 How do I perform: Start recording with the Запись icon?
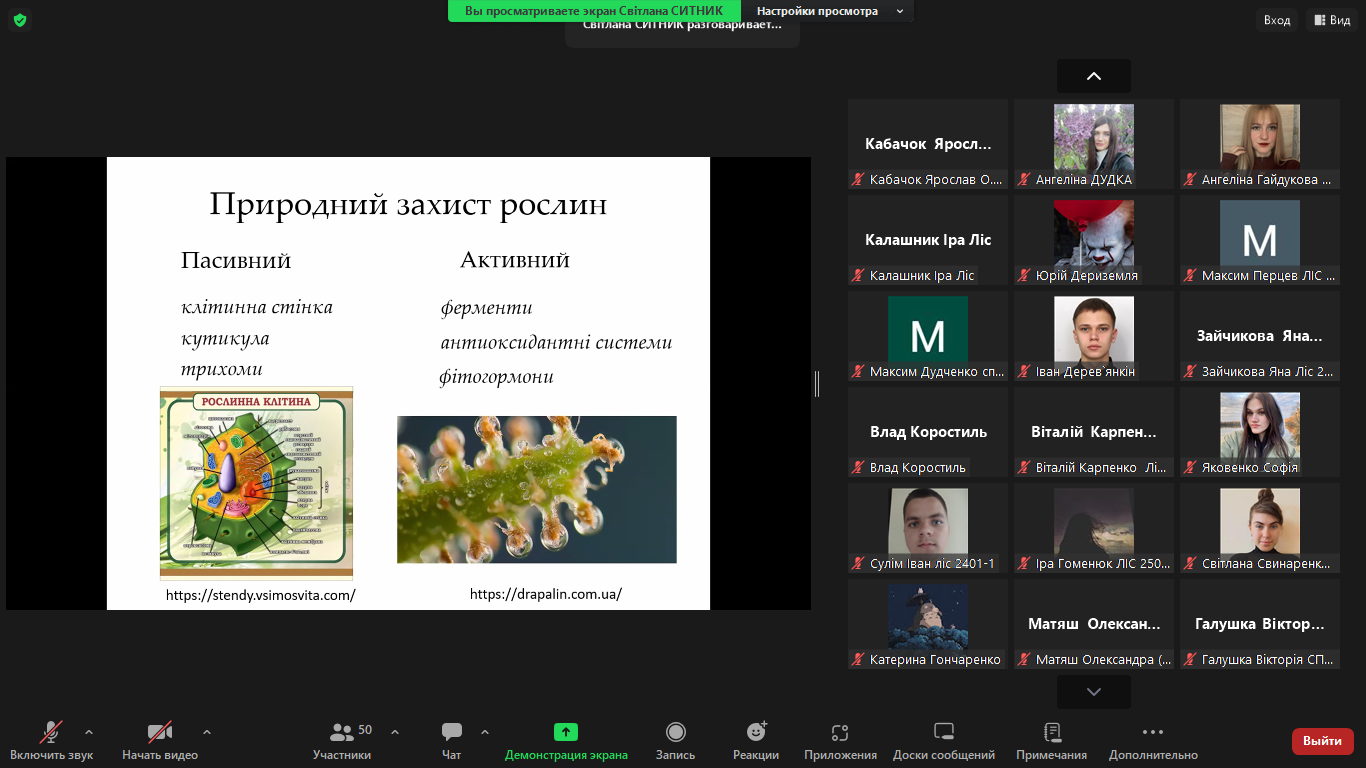pos(675,733)
